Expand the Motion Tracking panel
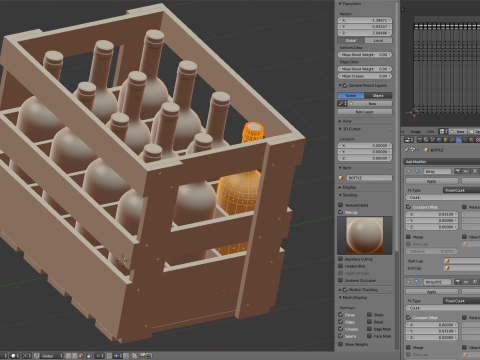The width and height of the screenshot is (480, 360). (x=340, y=290)
